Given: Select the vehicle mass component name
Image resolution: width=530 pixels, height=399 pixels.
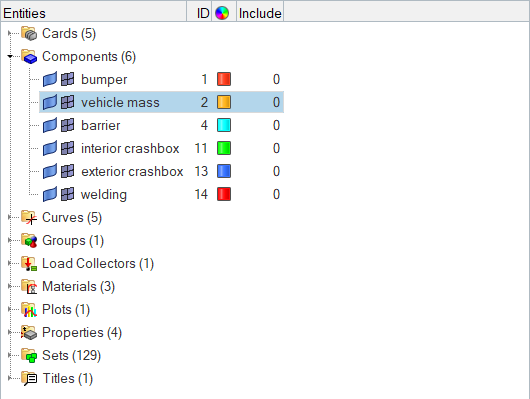Looking at the screenshot, I should click(x=120, y=102).
